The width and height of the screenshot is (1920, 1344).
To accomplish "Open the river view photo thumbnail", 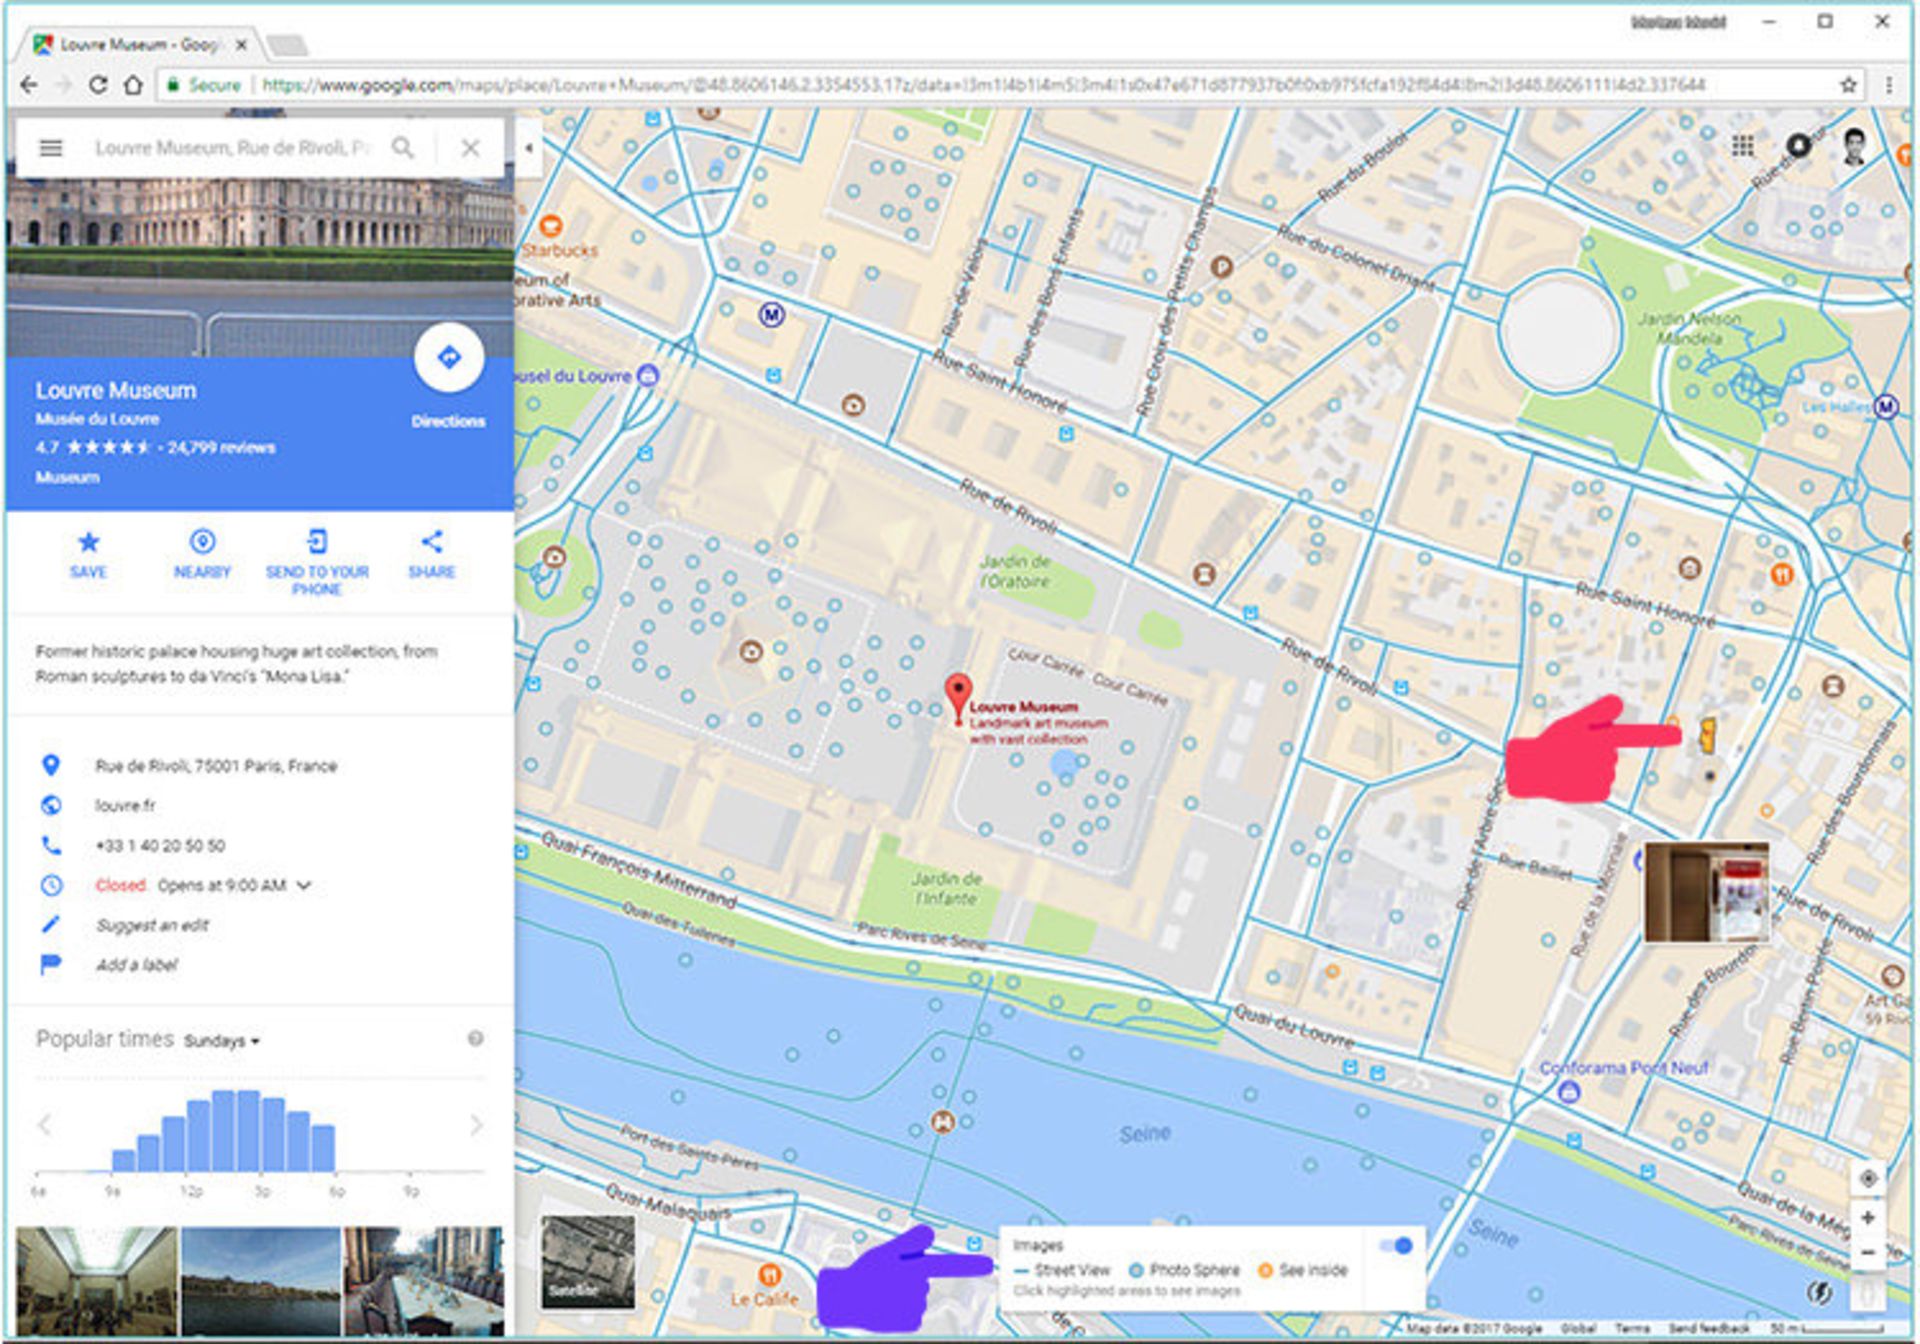I will click(x=261, y=1282).
